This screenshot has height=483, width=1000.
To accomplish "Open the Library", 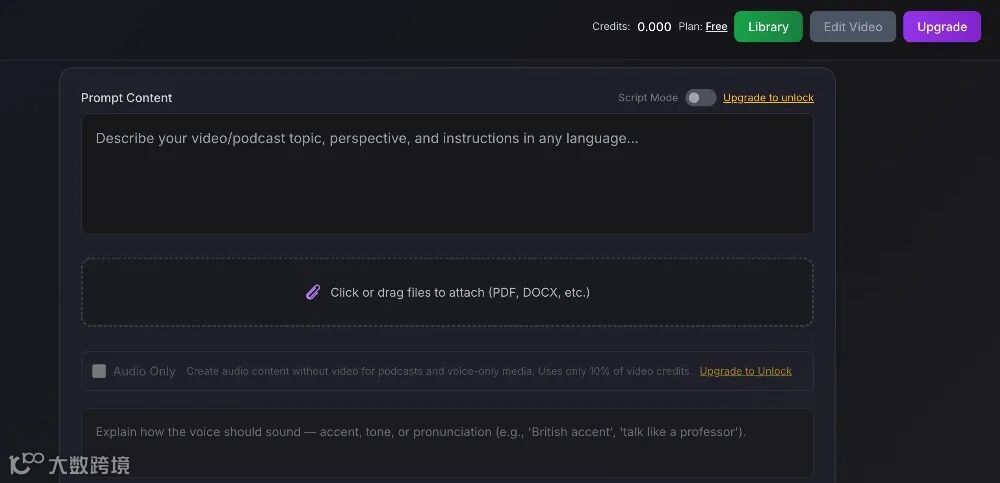I will point(768,27).
